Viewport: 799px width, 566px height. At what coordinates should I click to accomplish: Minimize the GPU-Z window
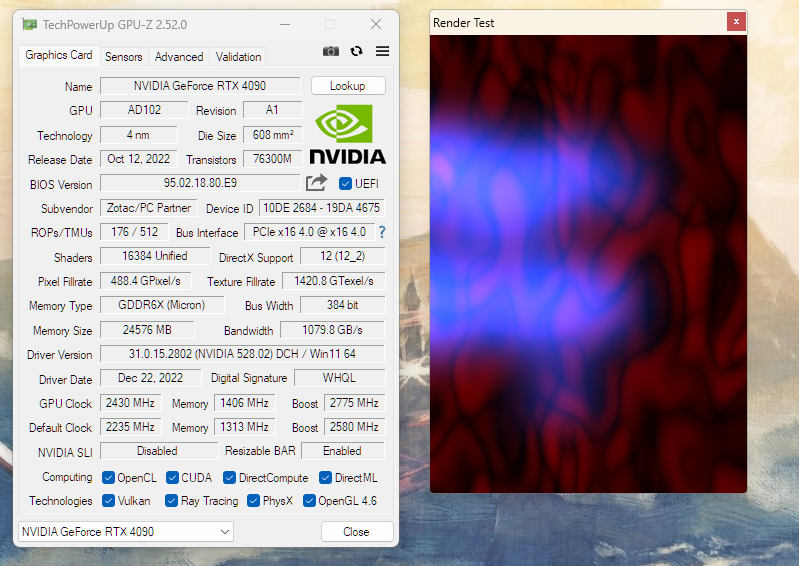(285, 24)
